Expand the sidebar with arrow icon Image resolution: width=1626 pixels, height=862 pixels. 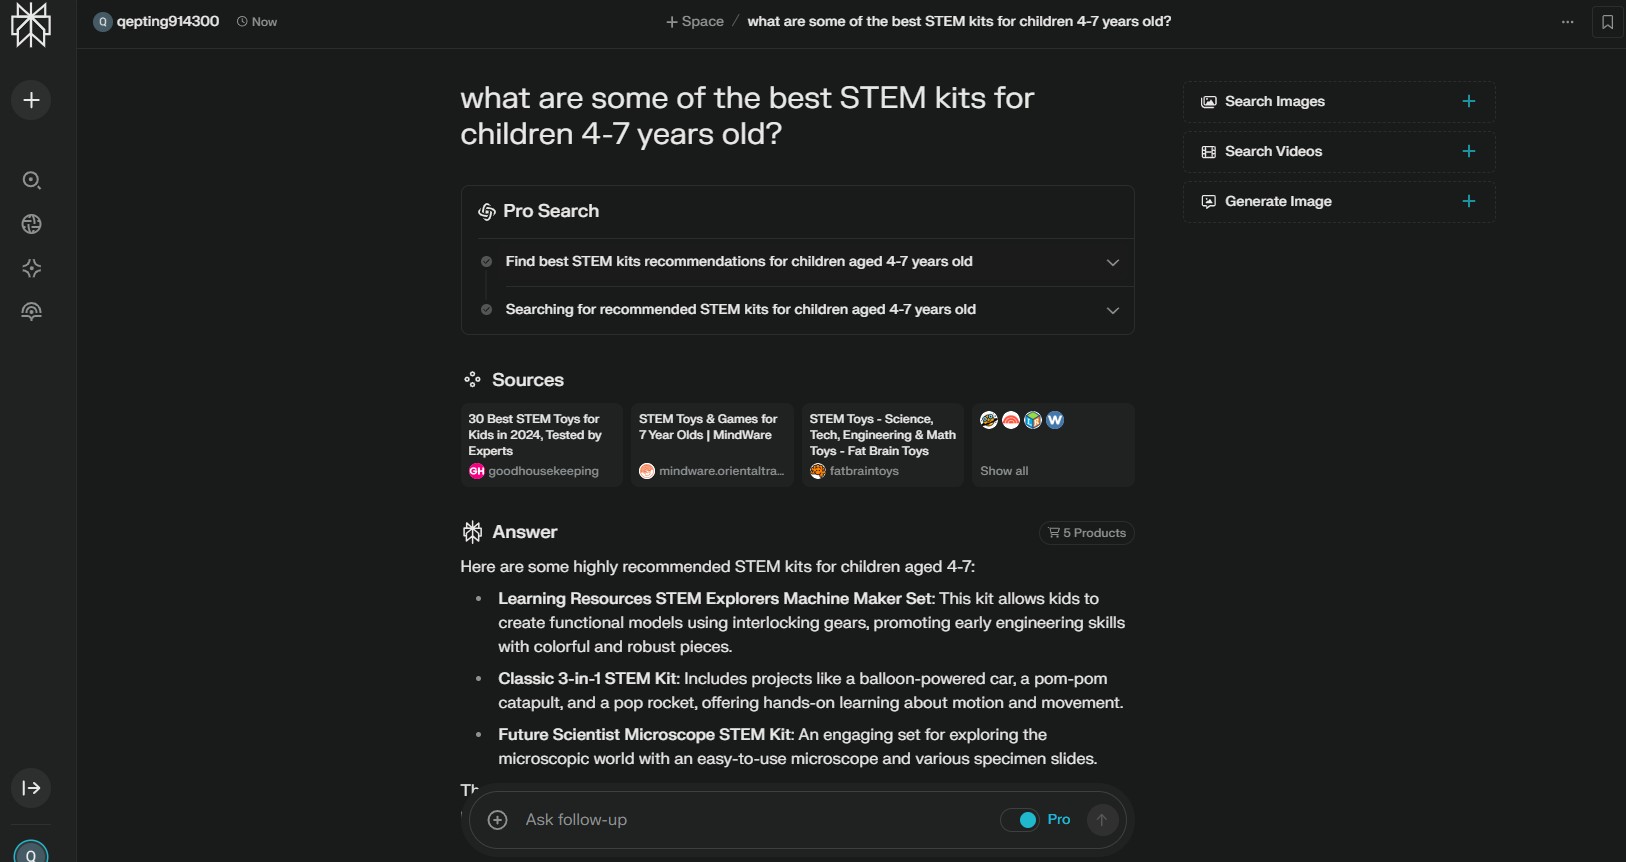click(x=31, y=788)
